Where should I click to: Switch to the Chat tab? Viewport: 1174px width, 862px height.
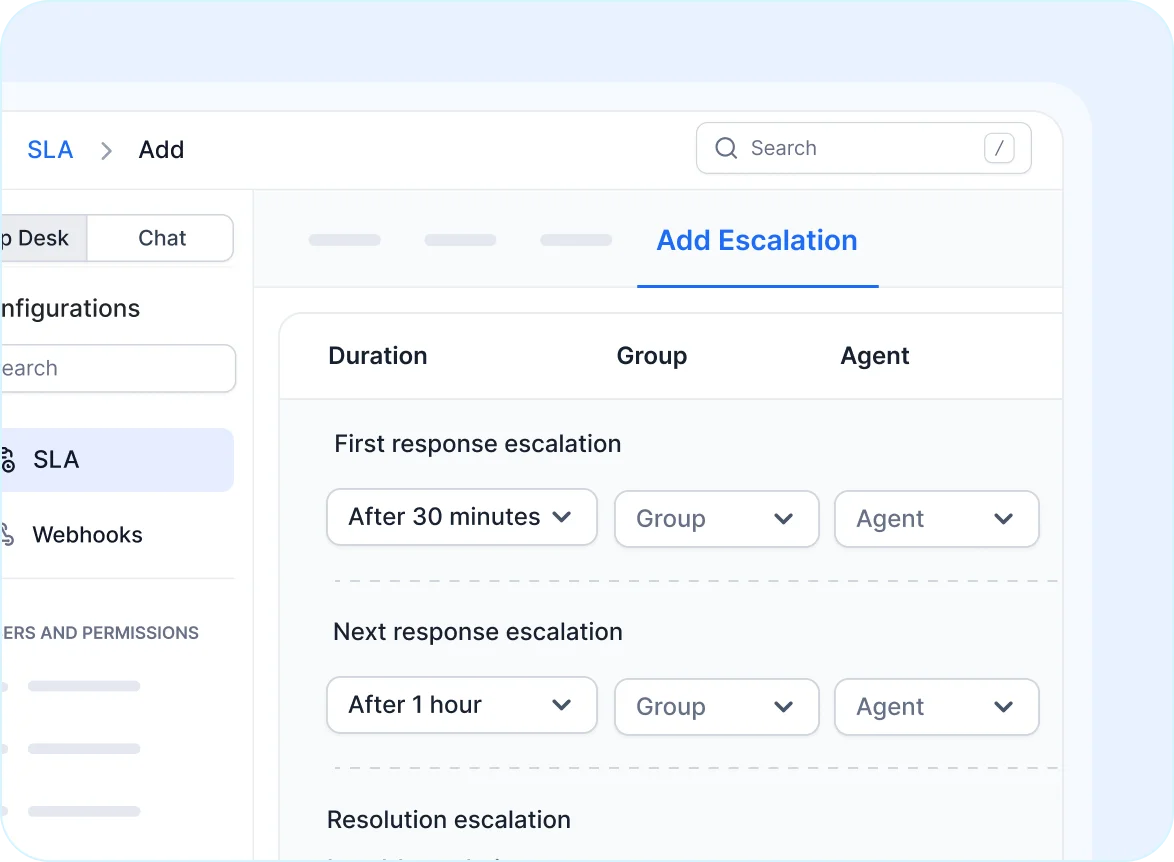click(160, 238)
